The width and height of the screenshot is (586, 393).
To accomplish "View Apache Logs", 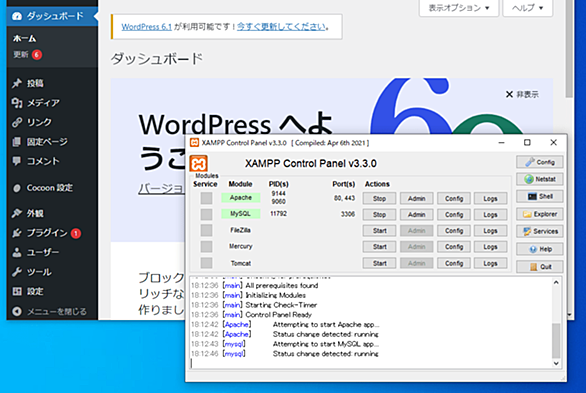I will pyautogui.click(x=490, y=198).
